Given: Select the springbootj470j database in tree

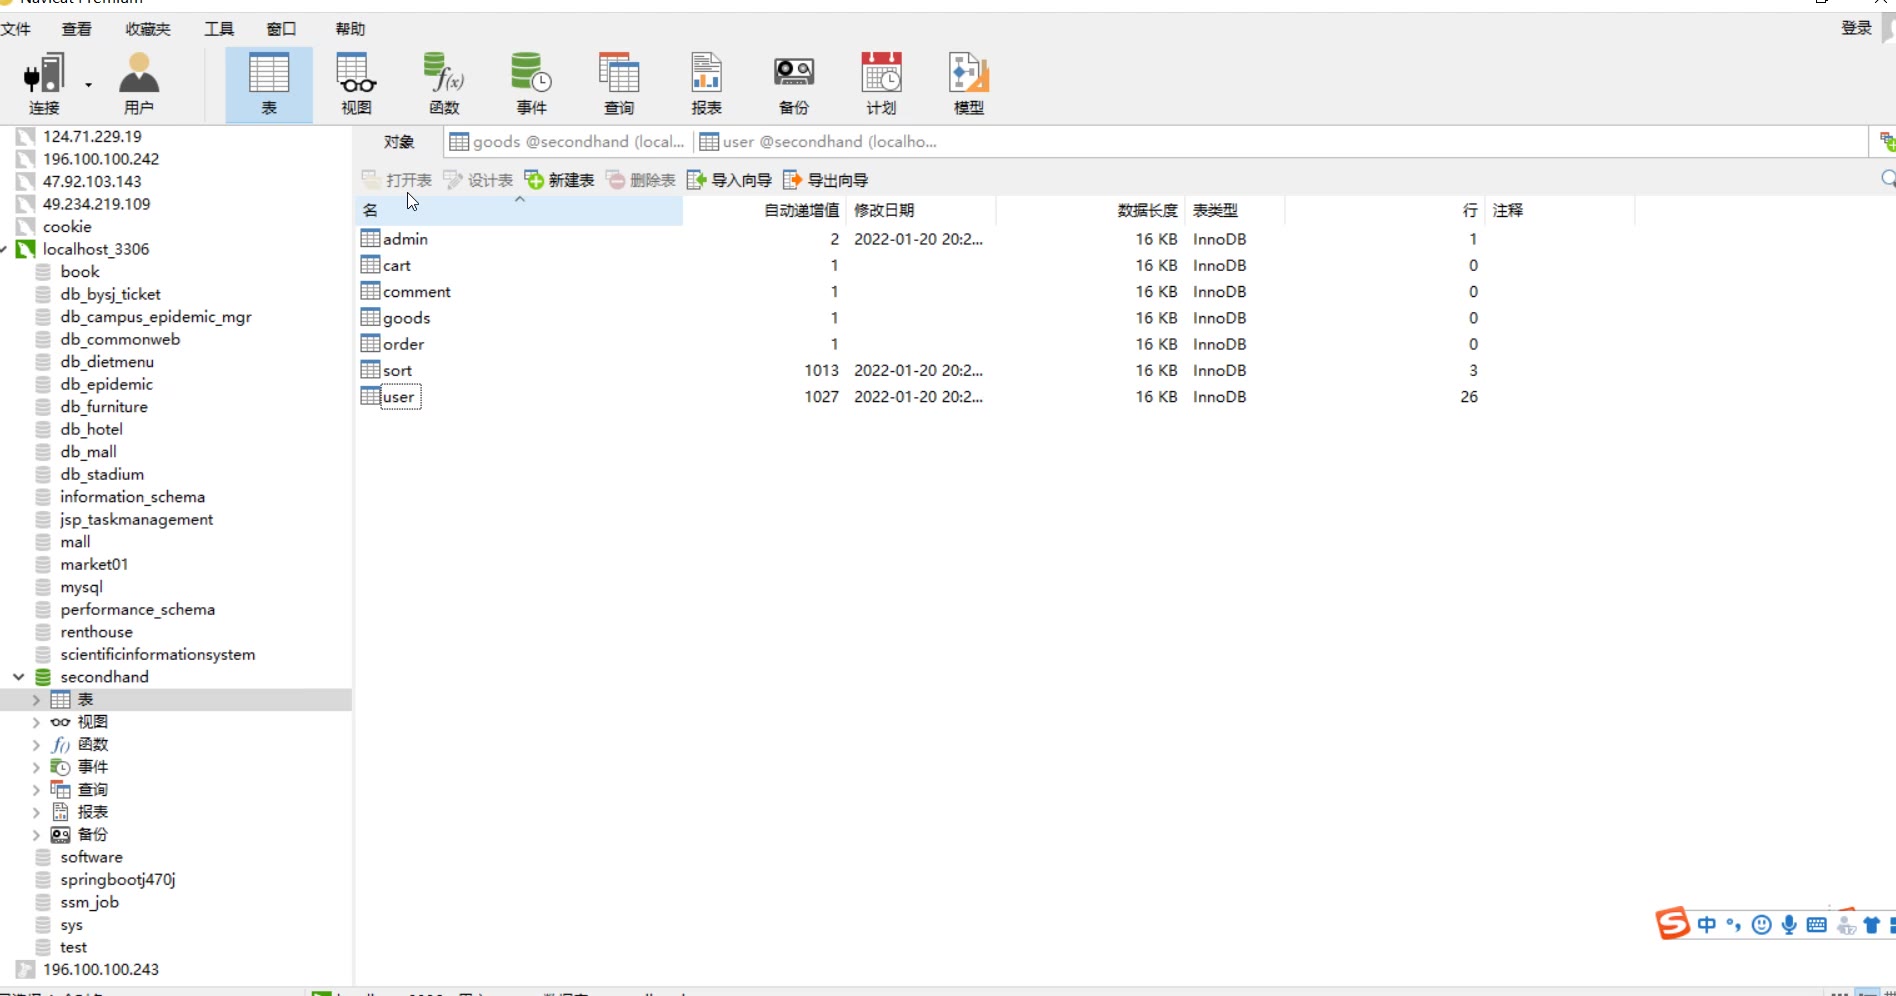Looking at the screenshot, I should (117, 880).
